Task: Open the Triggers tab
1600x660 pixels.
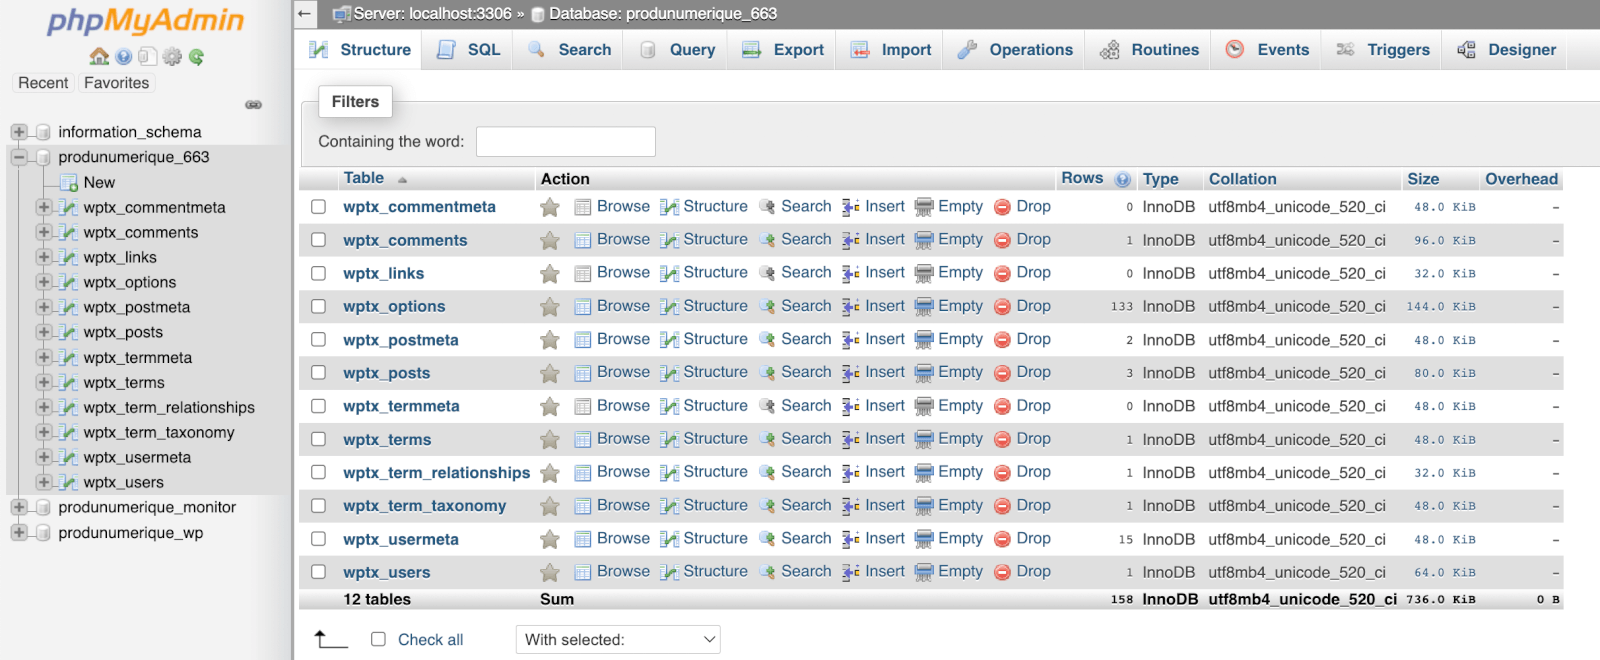Action: (1382, 50)
